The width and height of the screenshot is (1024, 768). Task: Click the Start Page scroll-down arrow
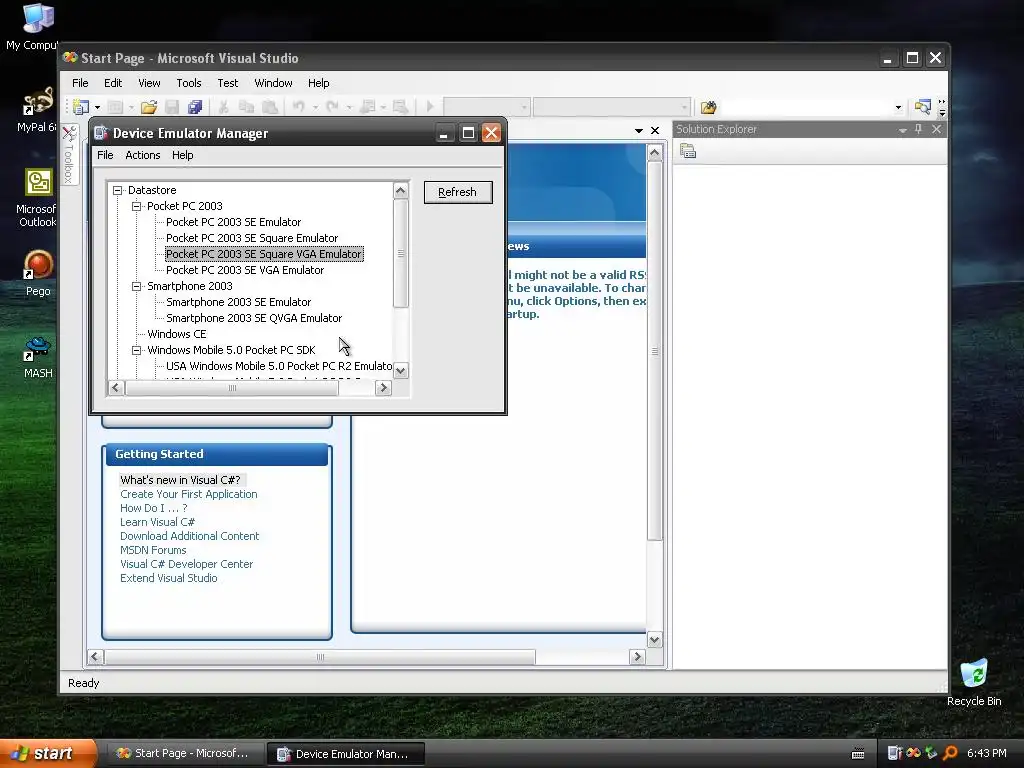[x=654, y=640]
